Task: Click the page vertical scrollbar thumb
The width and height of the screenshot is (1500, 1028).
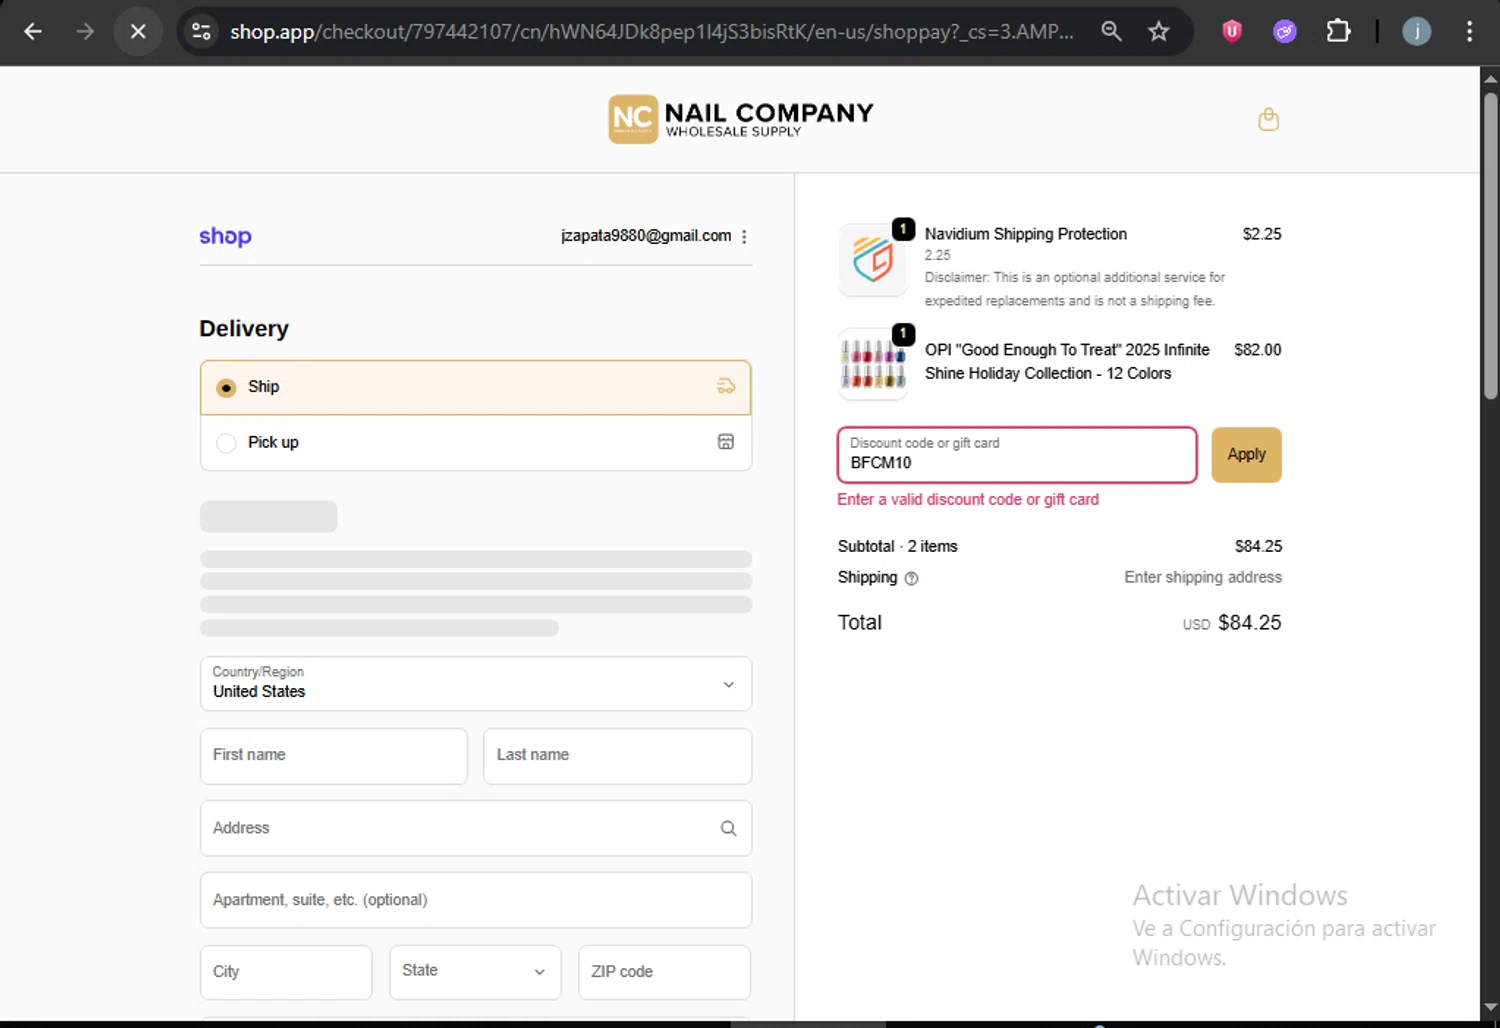Action: pos(1490,245)
